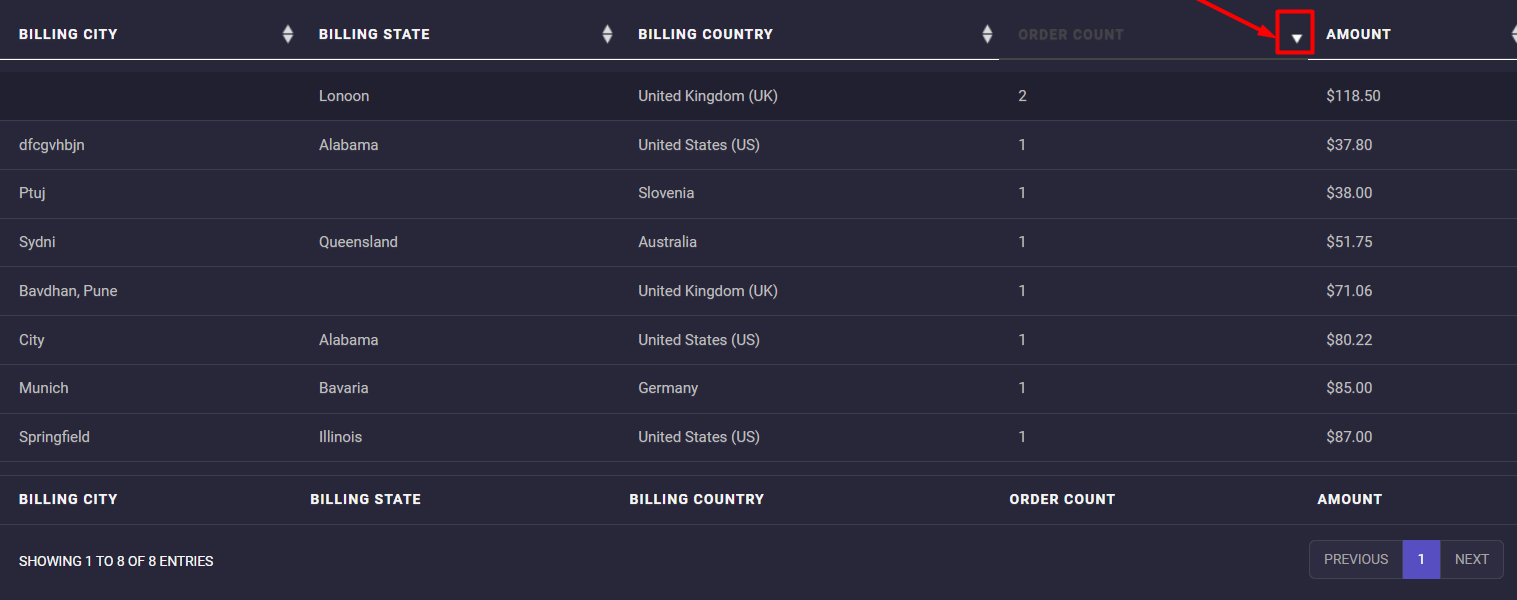Screen dimensions: 1517x600
Task: Go to the Next page
Action: [x=1471, y=559]
